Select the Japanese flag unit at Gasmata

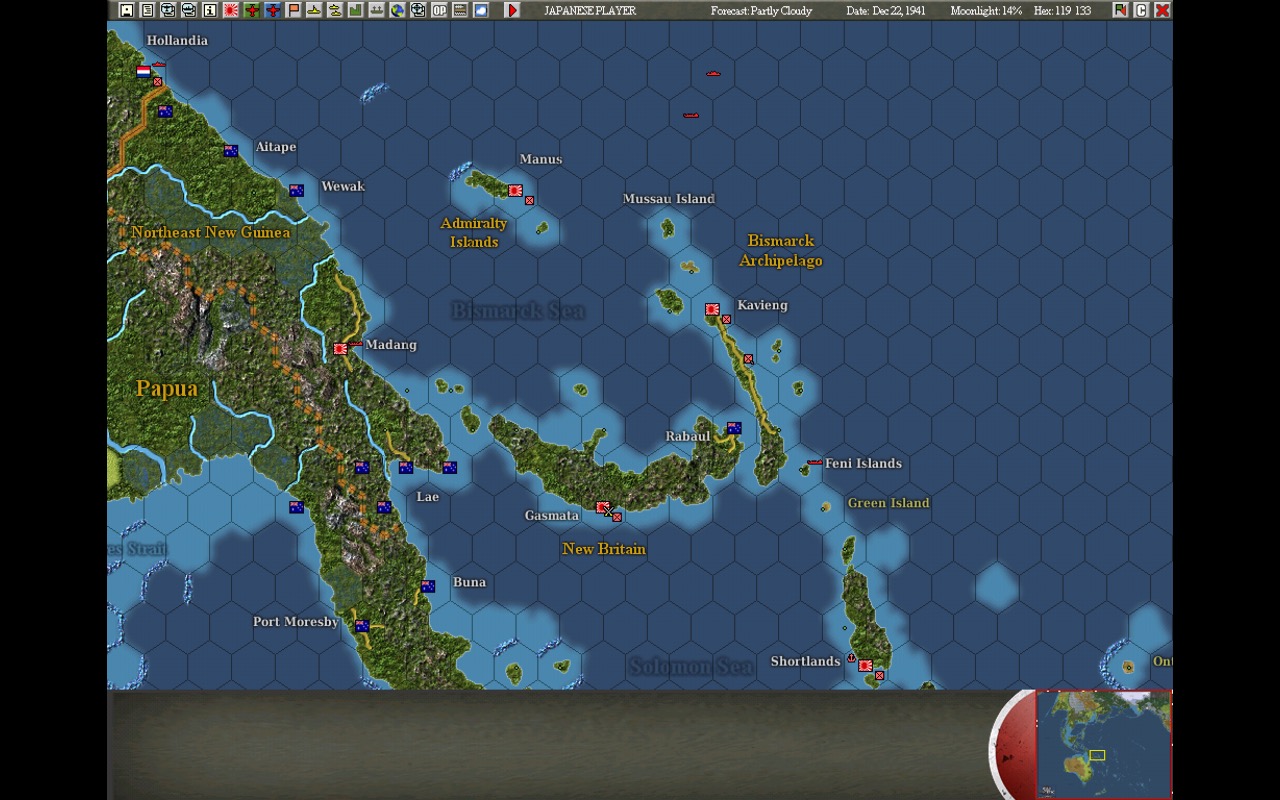coord(603,508)
